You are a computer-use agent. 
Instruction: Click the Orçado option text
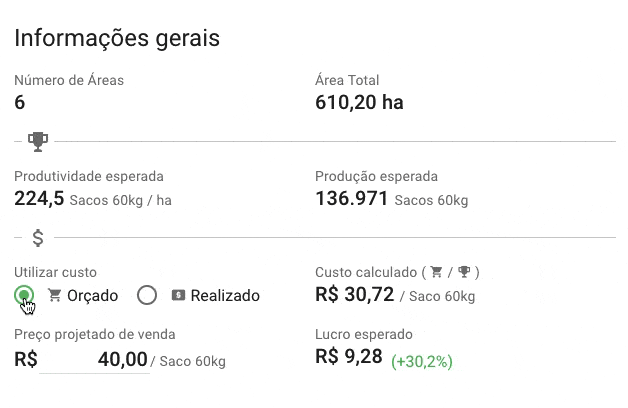coord(92,295)
